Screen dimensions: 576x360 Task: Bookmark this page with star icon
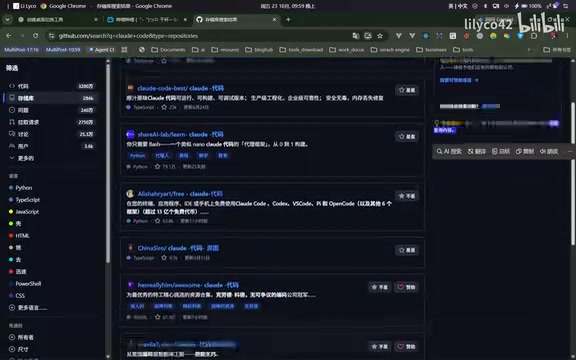(380, 36)
